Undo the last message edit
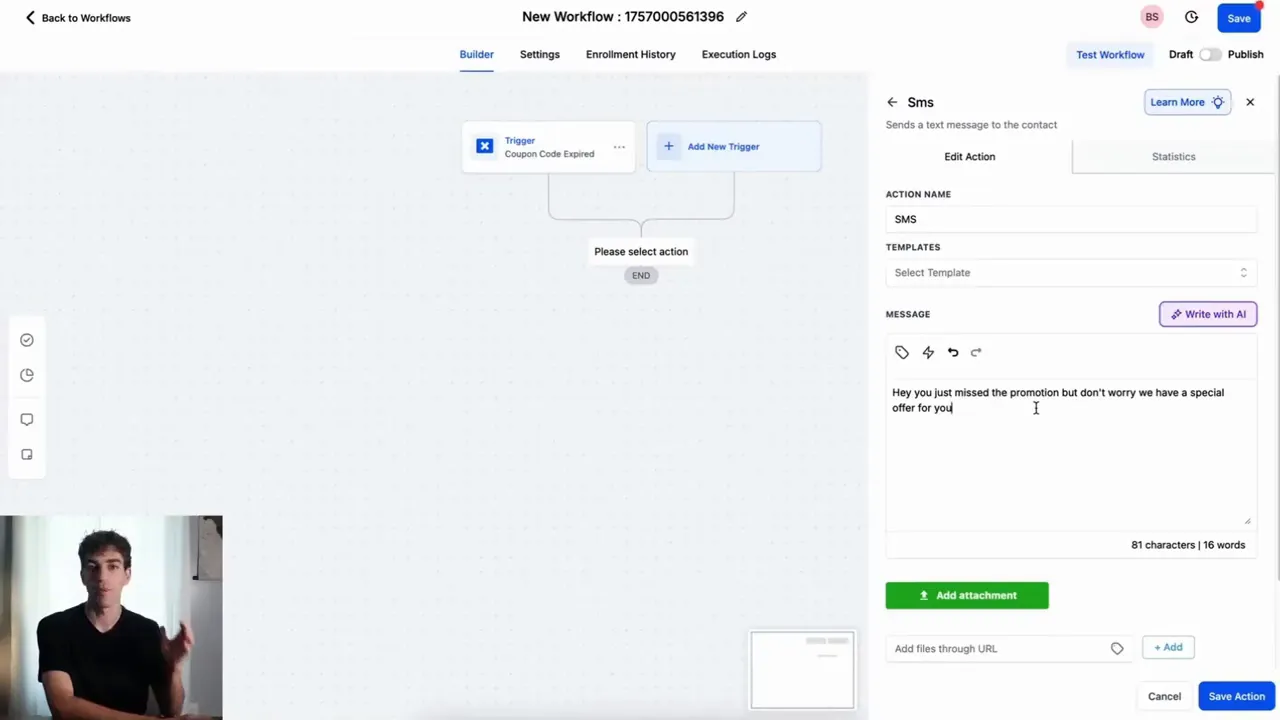Viewport: 1280px width, 720px height. coord(952,352)
